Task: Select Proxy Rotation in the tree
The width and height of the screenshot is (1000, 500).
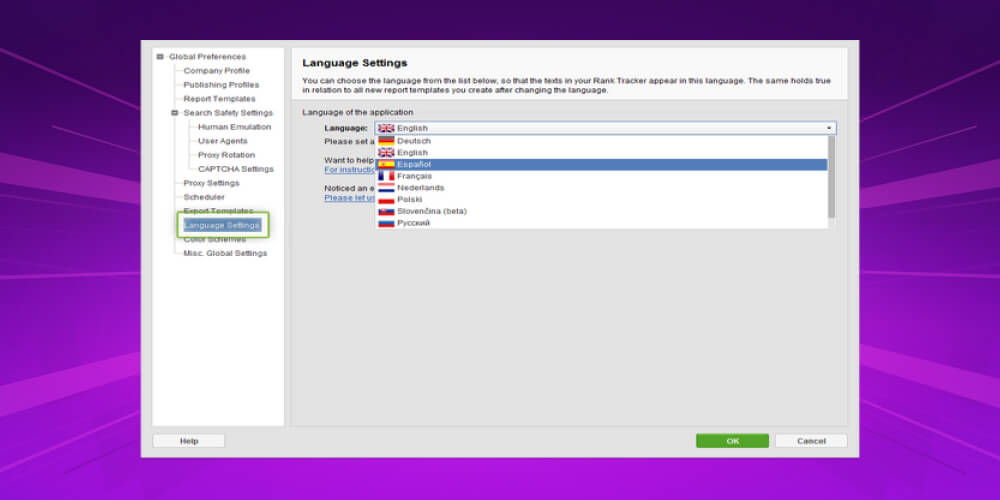Action: point(226,155)
